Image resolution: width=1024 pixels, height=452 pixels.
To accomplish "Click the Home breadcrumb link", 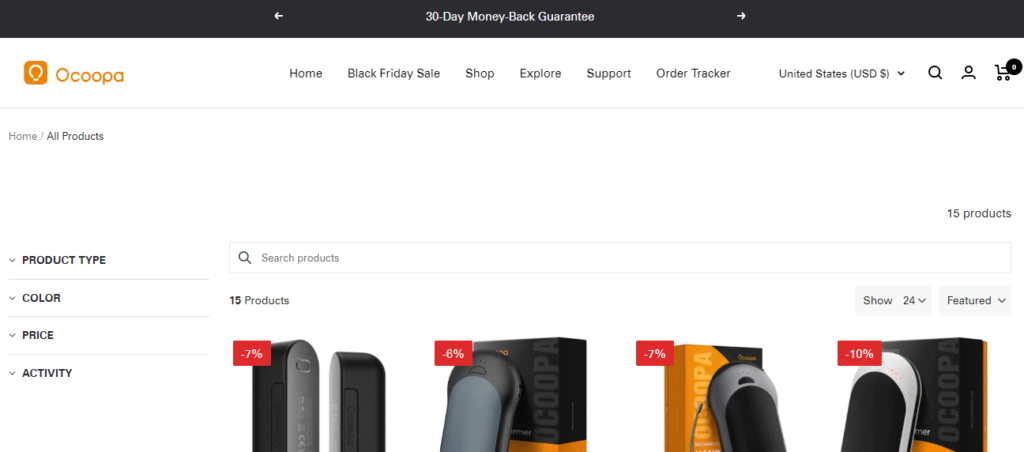I will (x=23, y=137).
